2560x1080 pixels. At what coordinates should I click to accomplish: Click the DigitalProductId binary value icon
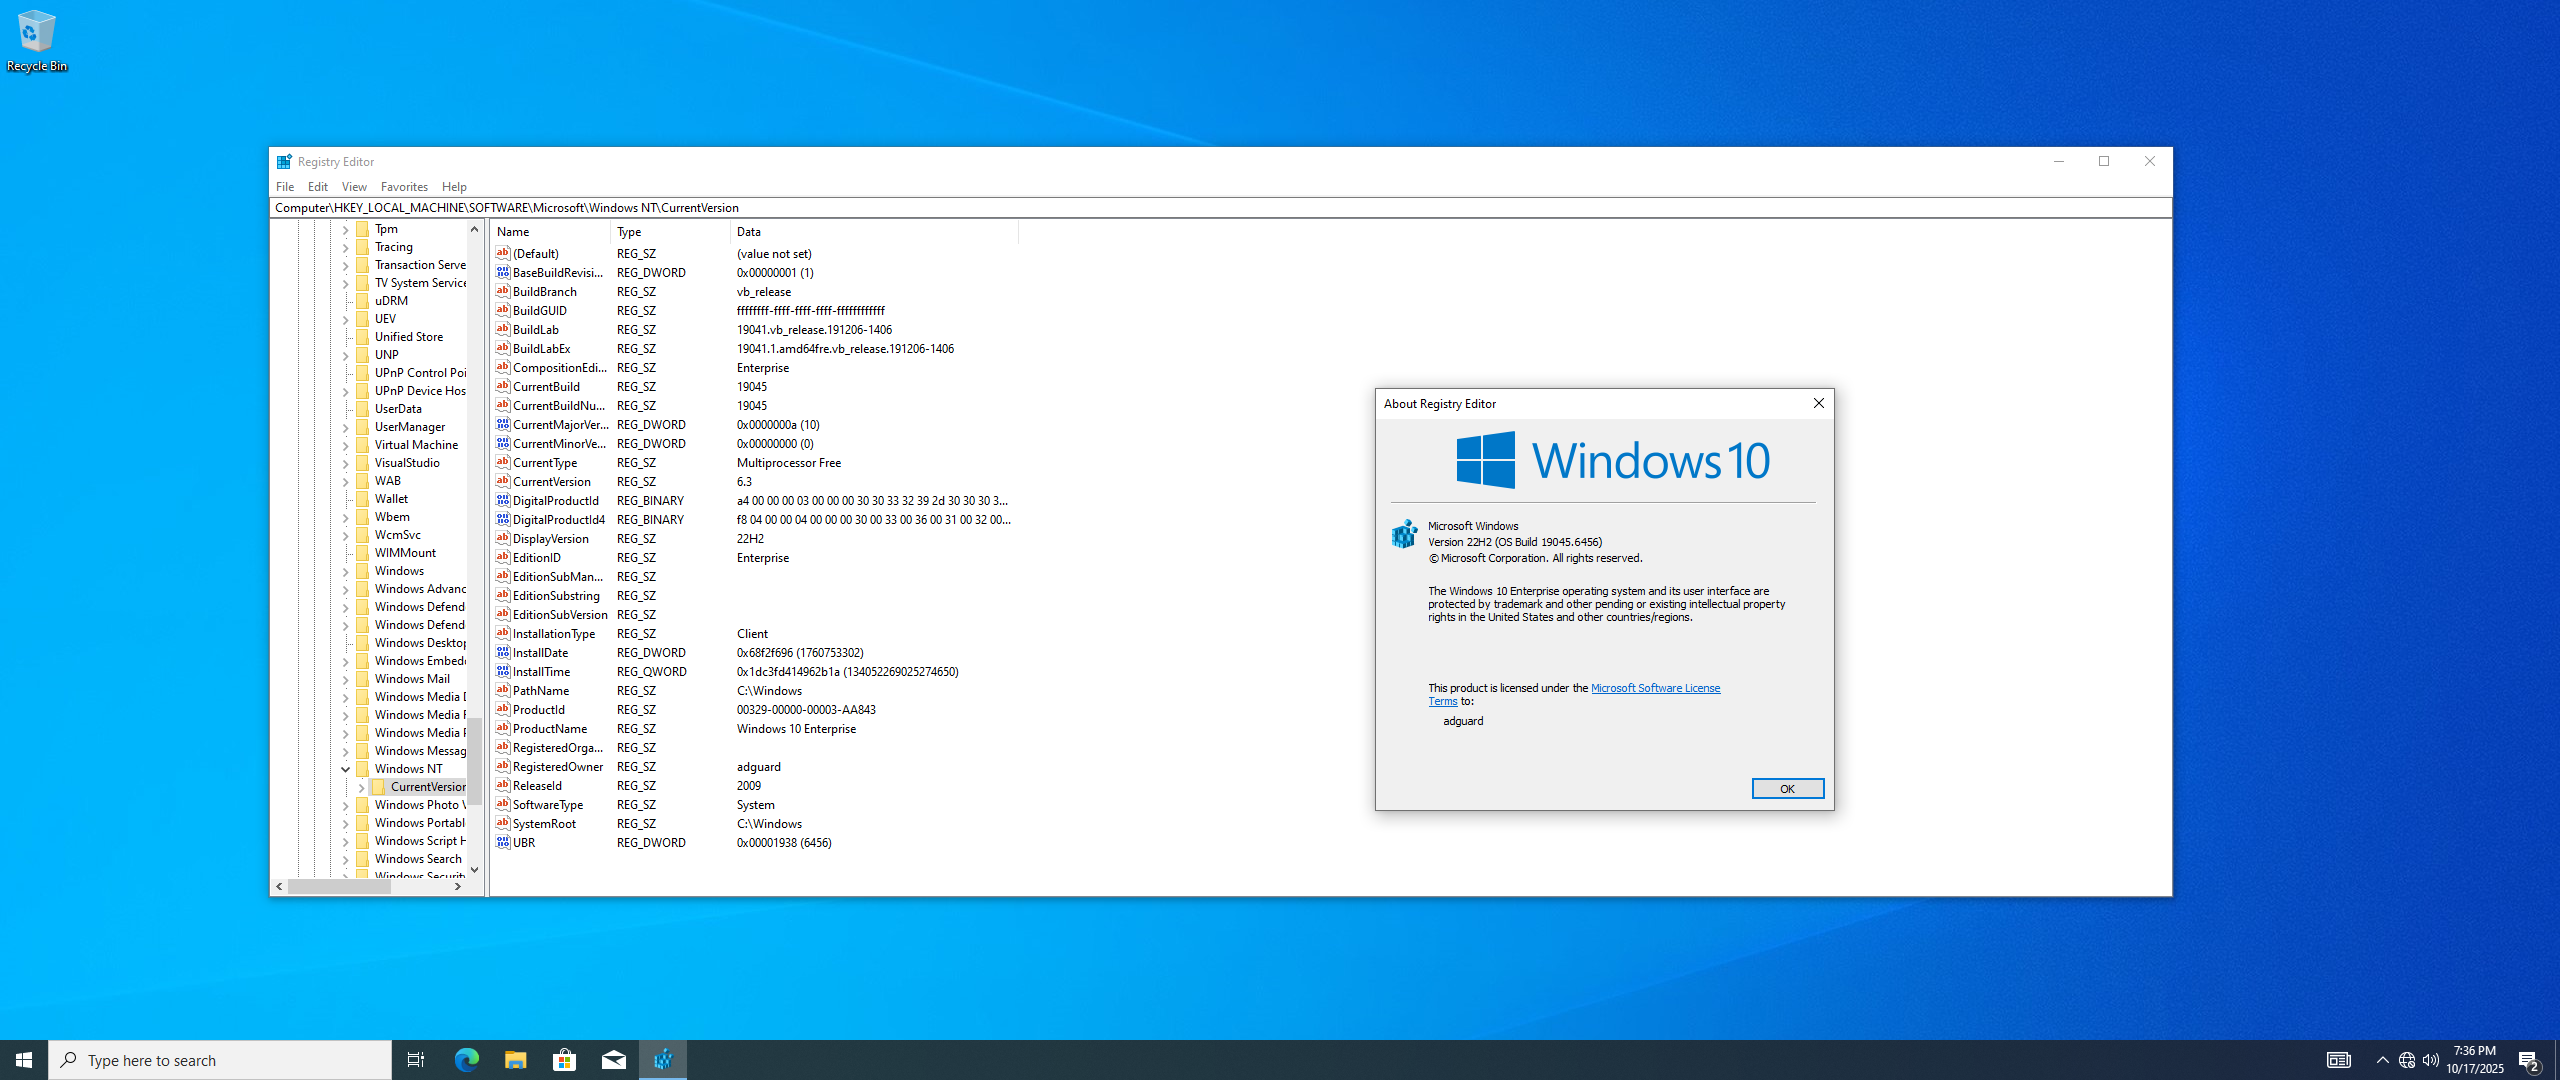[503, 501]
